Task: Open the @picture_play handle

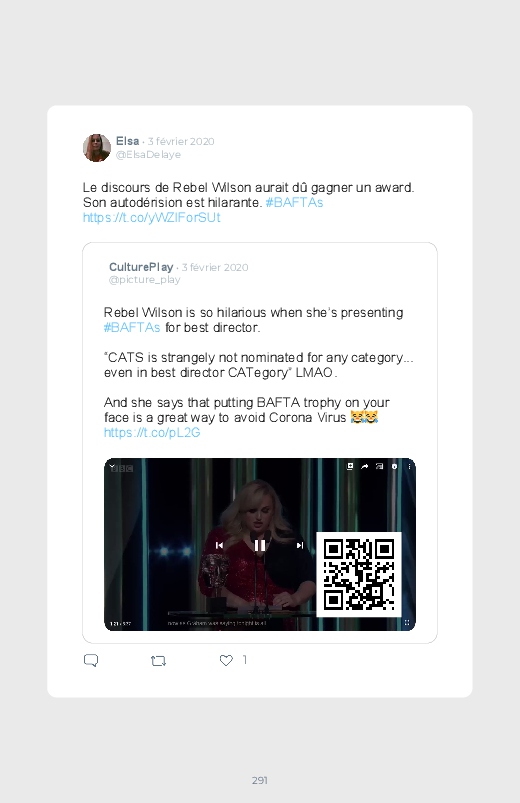Action: (x=144, y=280)
